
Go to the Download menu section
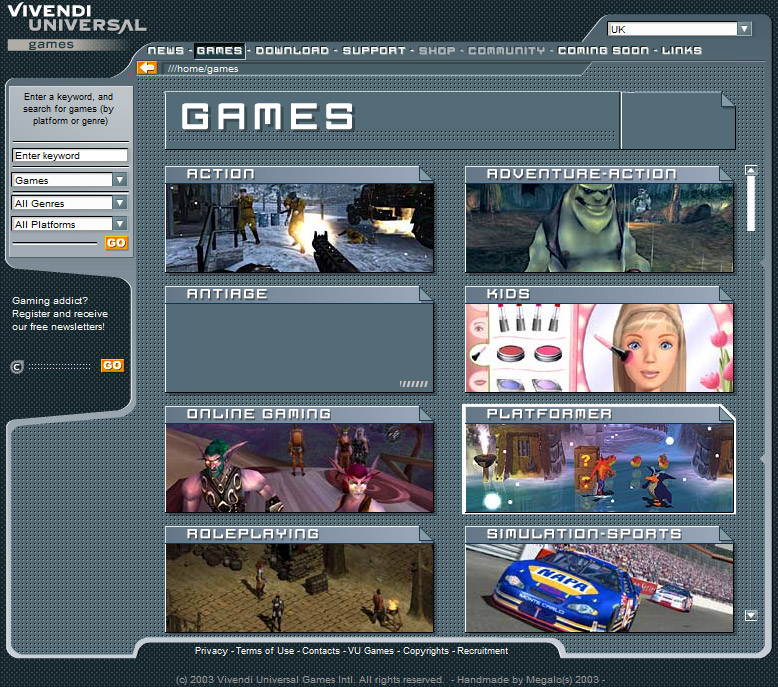pos(291,51)
